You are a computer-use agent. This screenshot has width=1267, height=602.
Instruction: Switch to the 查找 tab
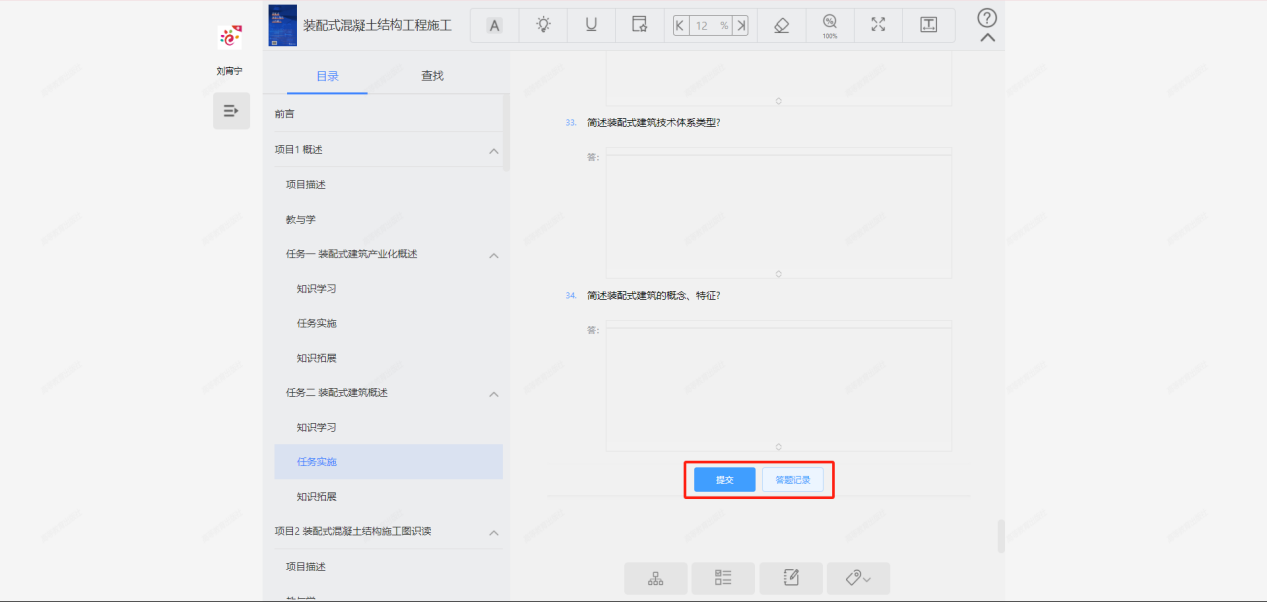tap(432, 76)
